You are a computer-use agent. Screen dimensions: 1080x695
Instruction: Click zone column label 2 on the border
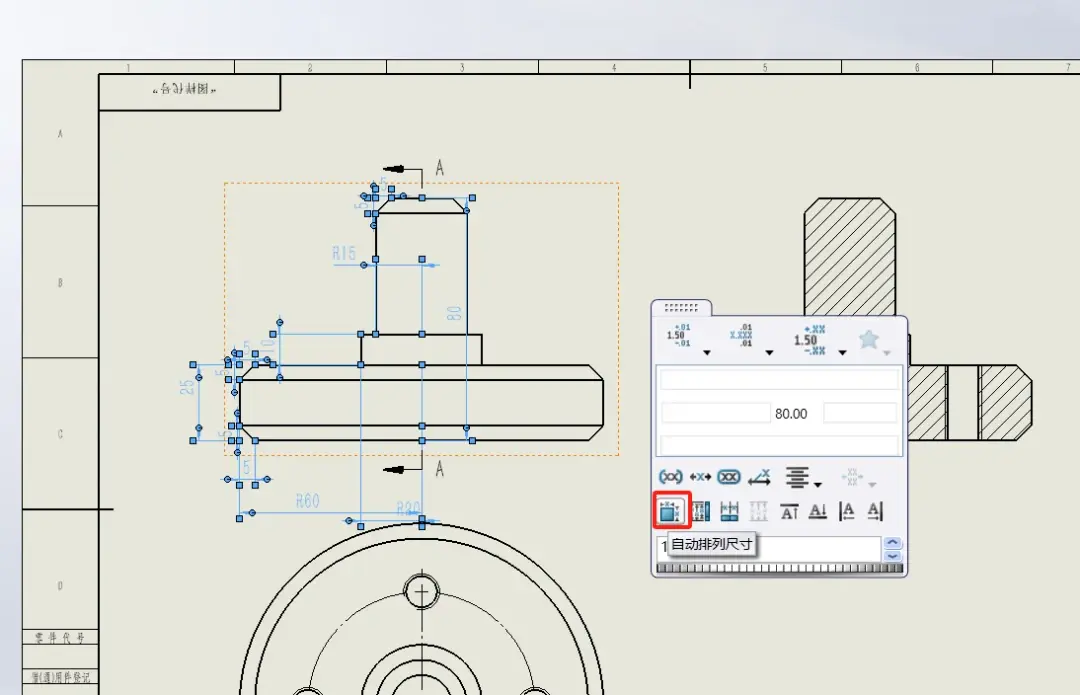click(310, 68)
